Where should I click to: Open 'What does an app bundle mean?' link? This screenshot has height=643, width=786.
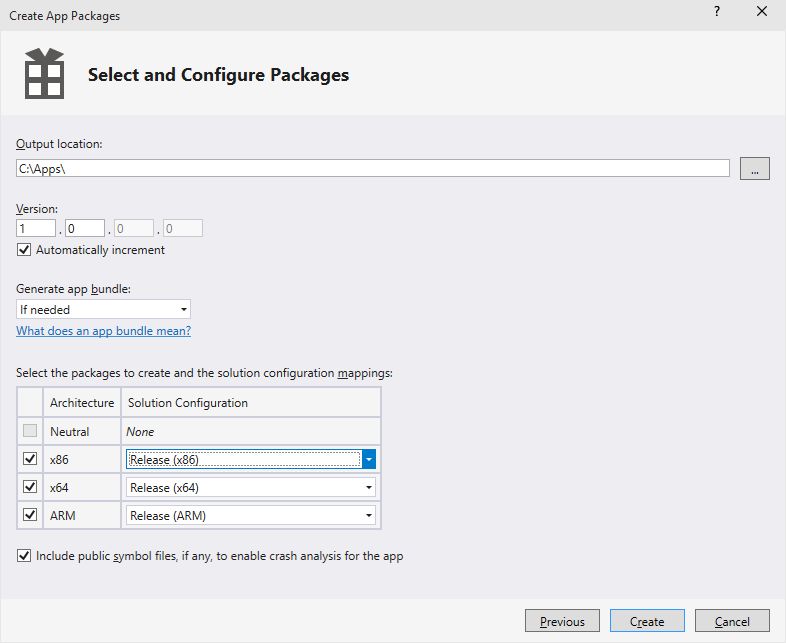tap(103, 331)
